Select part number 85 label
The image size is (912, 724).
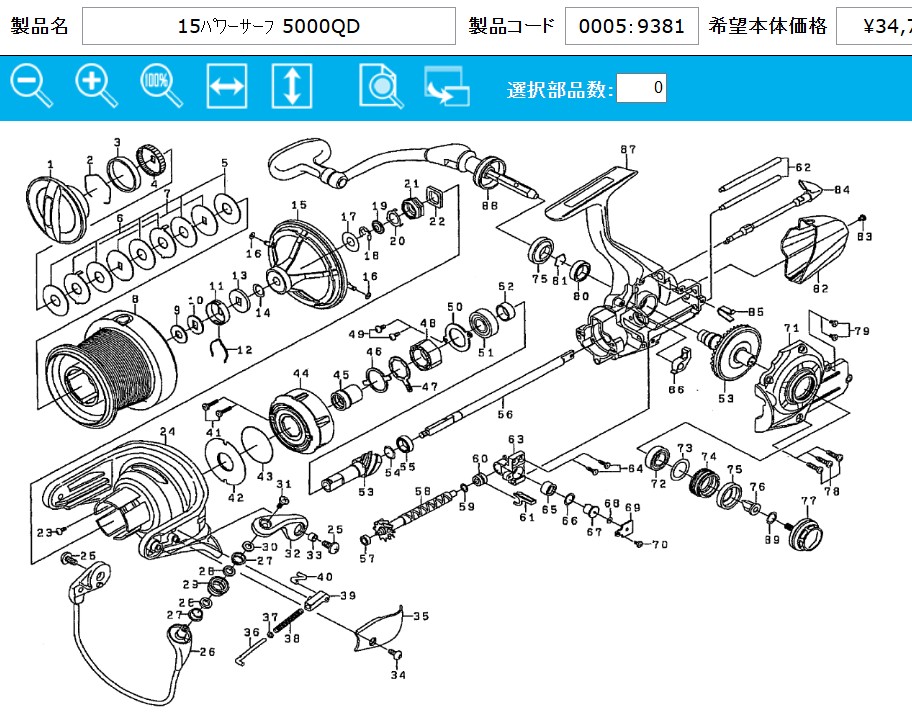pos(756,312)
